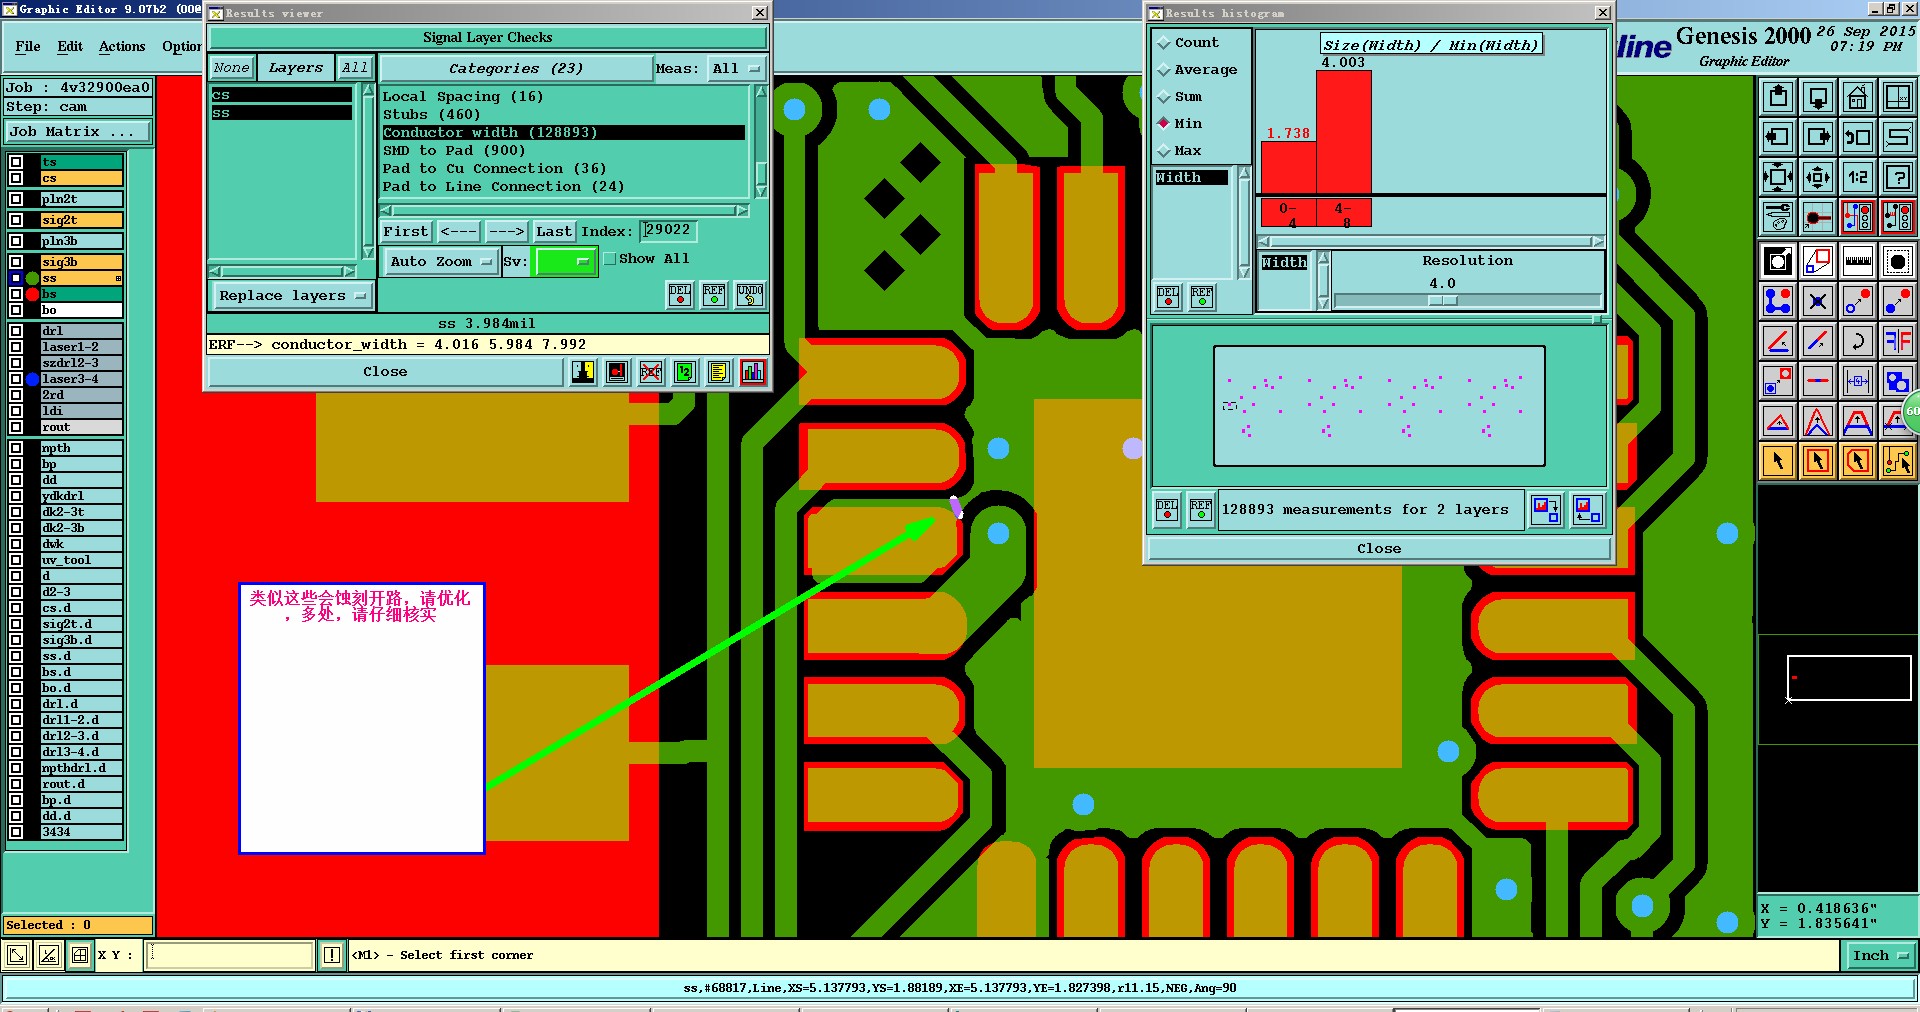Open the File menu

pos(28,47)
